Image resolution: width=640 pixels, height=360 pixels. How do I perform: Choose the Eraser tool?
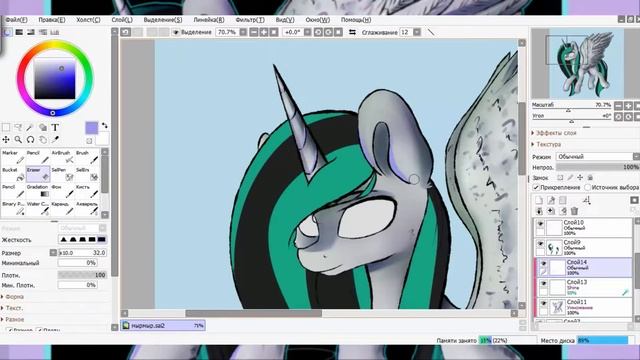(38, 174)
